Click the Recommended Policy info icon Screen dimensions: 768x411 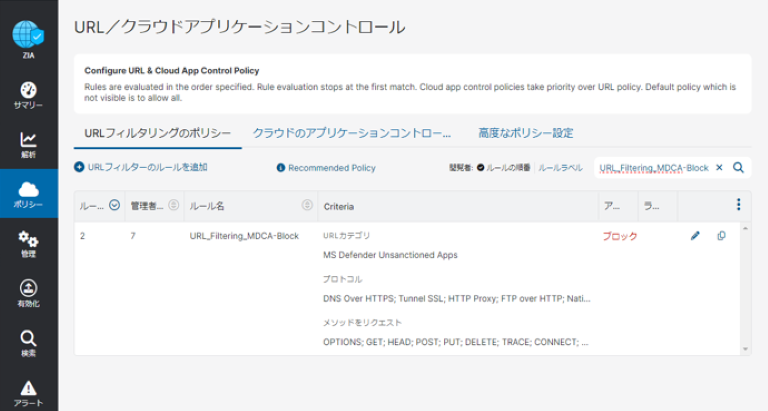pos(281,168)
